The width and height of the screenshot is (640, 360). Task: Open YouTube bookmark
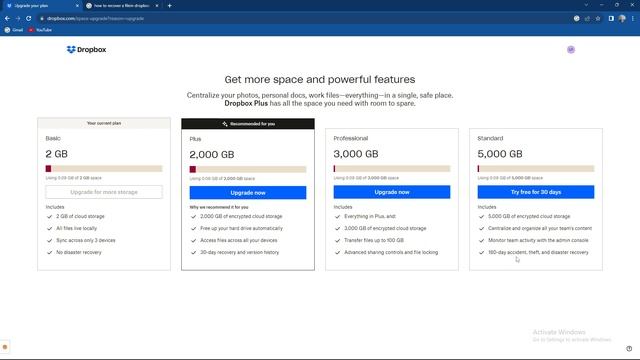coord(40,30)
